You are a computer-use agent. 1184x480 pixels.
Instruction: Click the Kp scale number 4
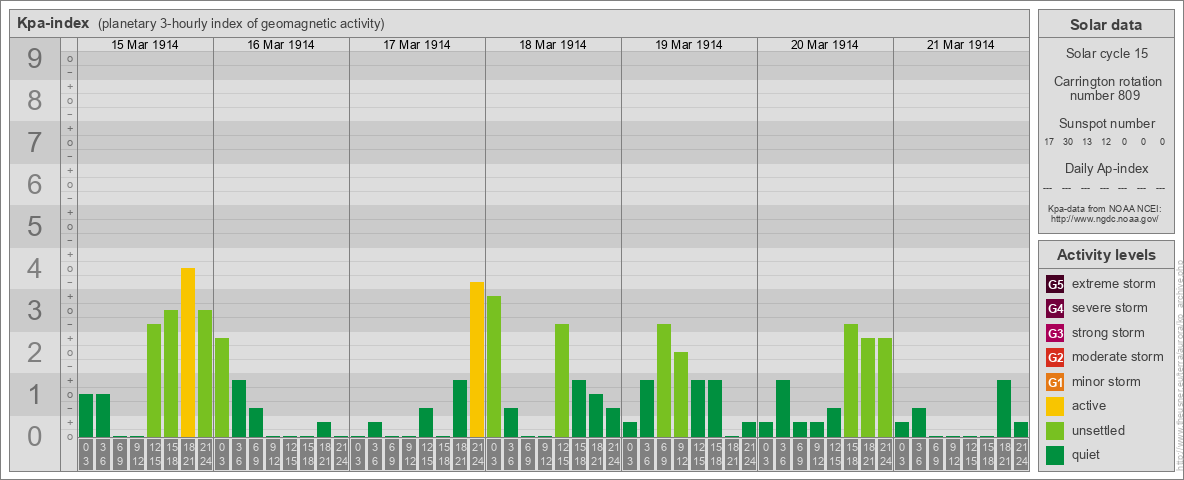(x=34, y=268)
